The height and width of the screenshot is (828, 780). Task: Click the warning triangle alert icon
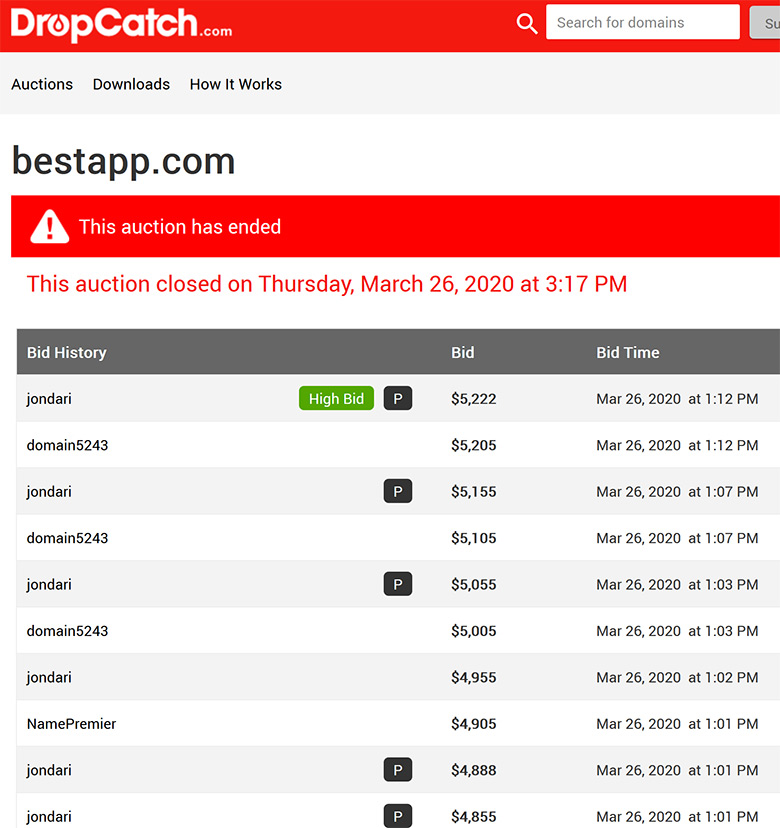pyautogui.click(x=50, y=227)
